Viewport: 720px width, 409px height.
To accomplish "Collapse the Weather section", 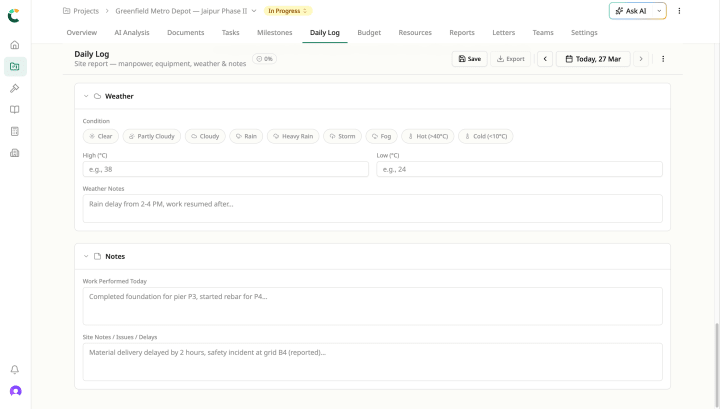I will point(86,96).
